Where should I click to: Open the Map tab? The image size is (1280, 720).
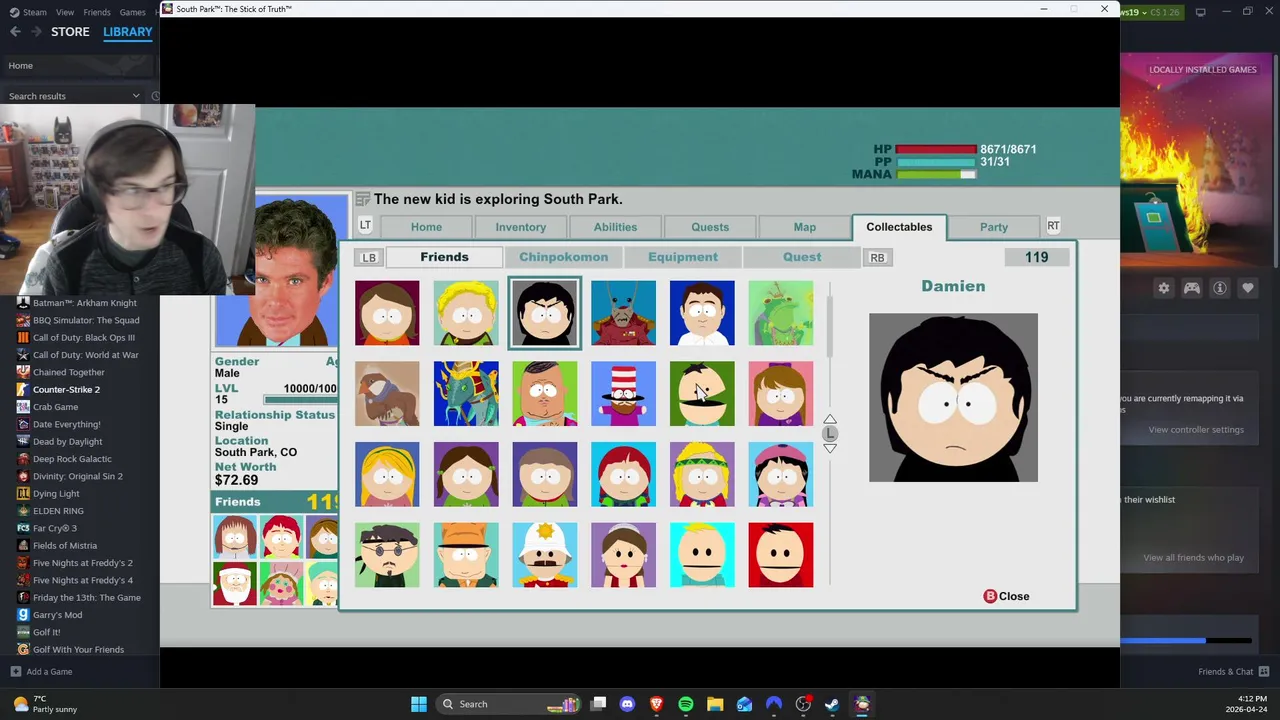click(804, 227)
